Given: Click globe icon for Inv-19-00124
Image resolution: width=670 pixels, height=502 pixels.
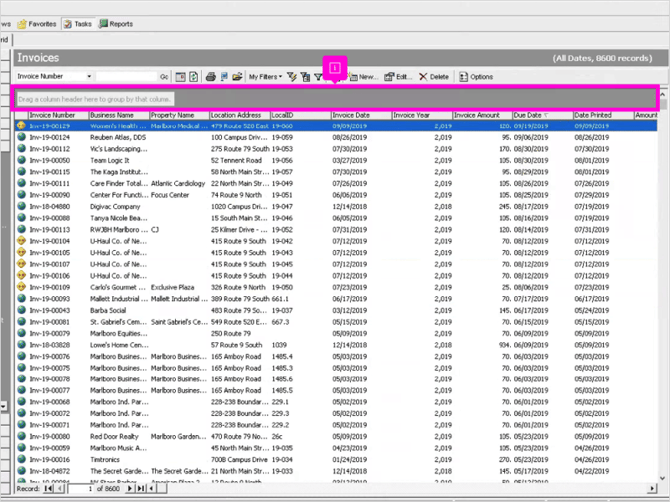Looking at the screenshot, I should (x=21, y=137).
